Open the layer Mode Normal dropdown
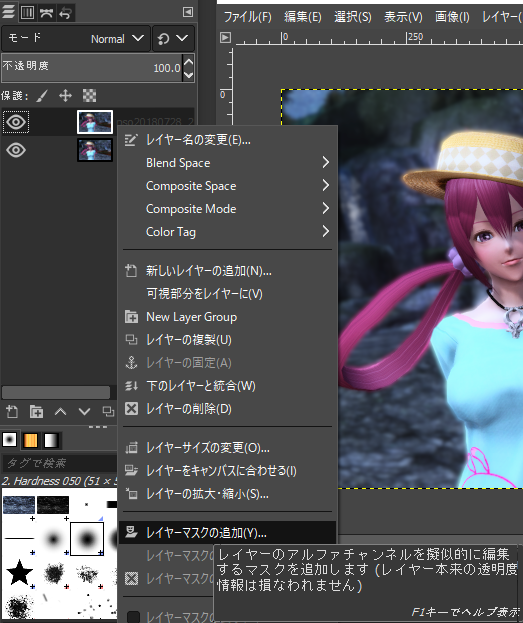This screenshot has height=623, width=523. [x=76, y=39]
